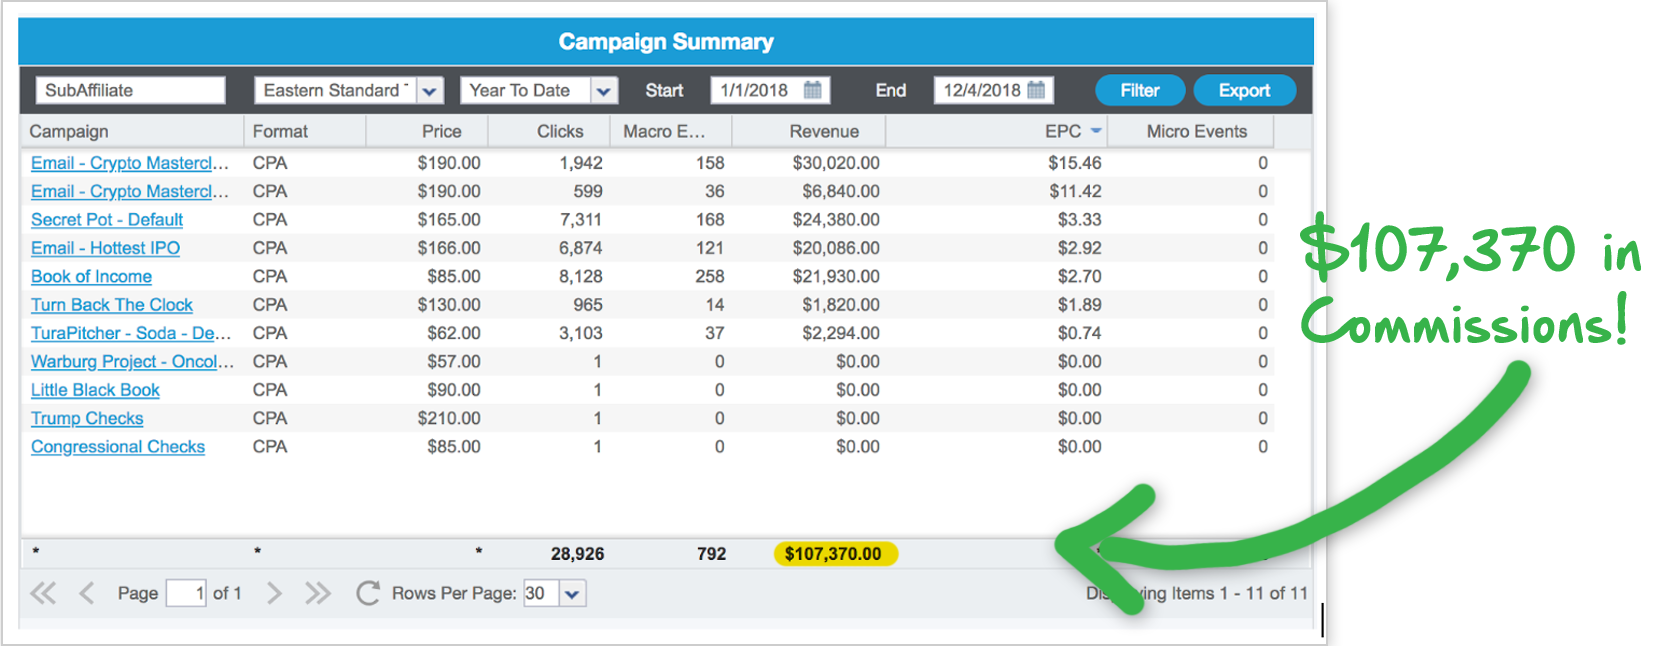Image resolution: width=1657 pixels, height=646 pixels.
Task: Click macro events cell 258
Action: tap(710, 277)
